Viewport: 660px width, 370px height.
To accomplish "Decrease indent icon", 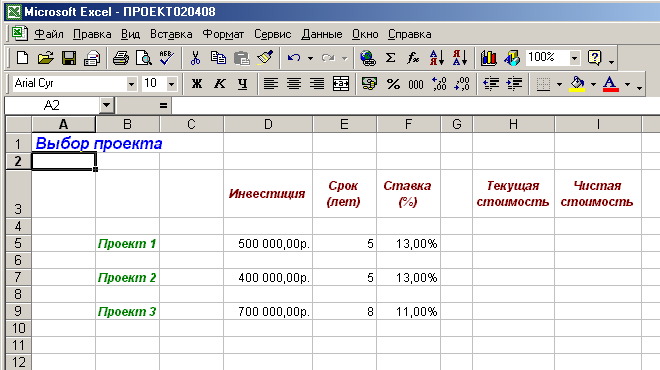I will click(x=491, y=84).
